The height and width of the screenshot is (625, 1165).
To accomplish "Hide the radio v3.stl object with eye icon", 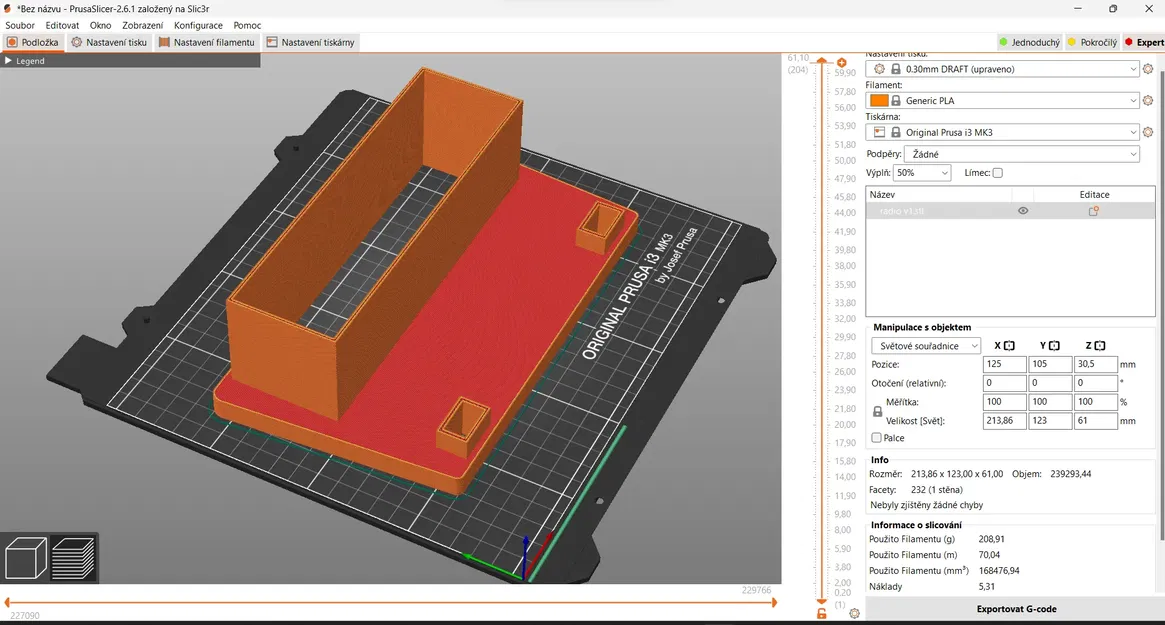I will (x=1023, y=211).
